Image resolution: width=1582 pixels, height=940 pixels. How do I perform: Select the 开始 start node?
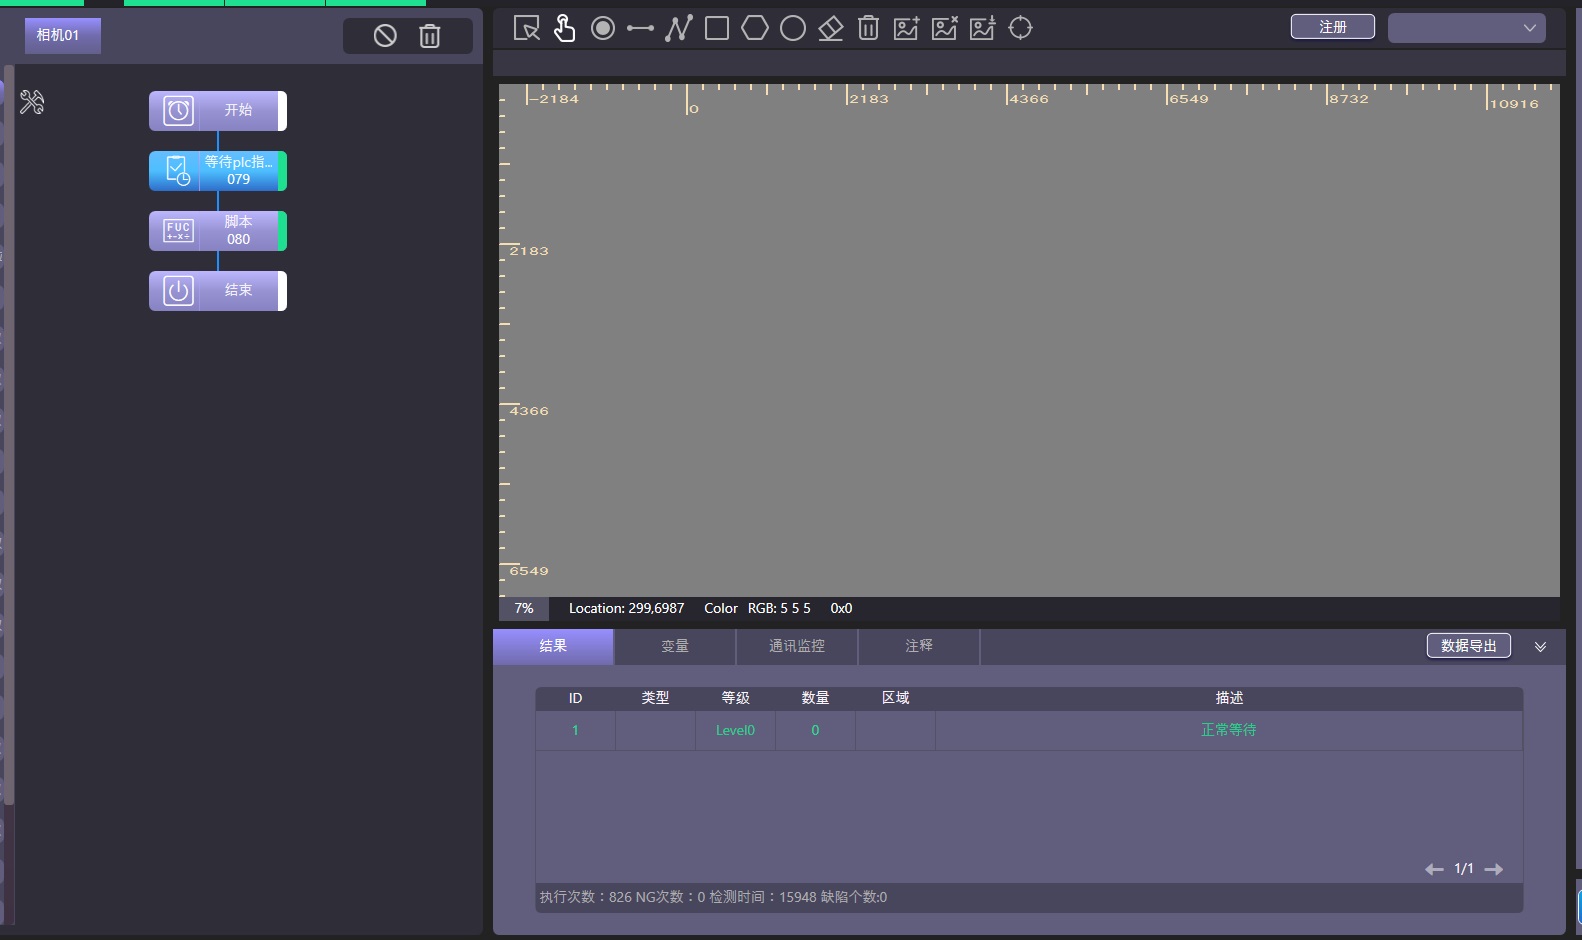click(218, 111)
